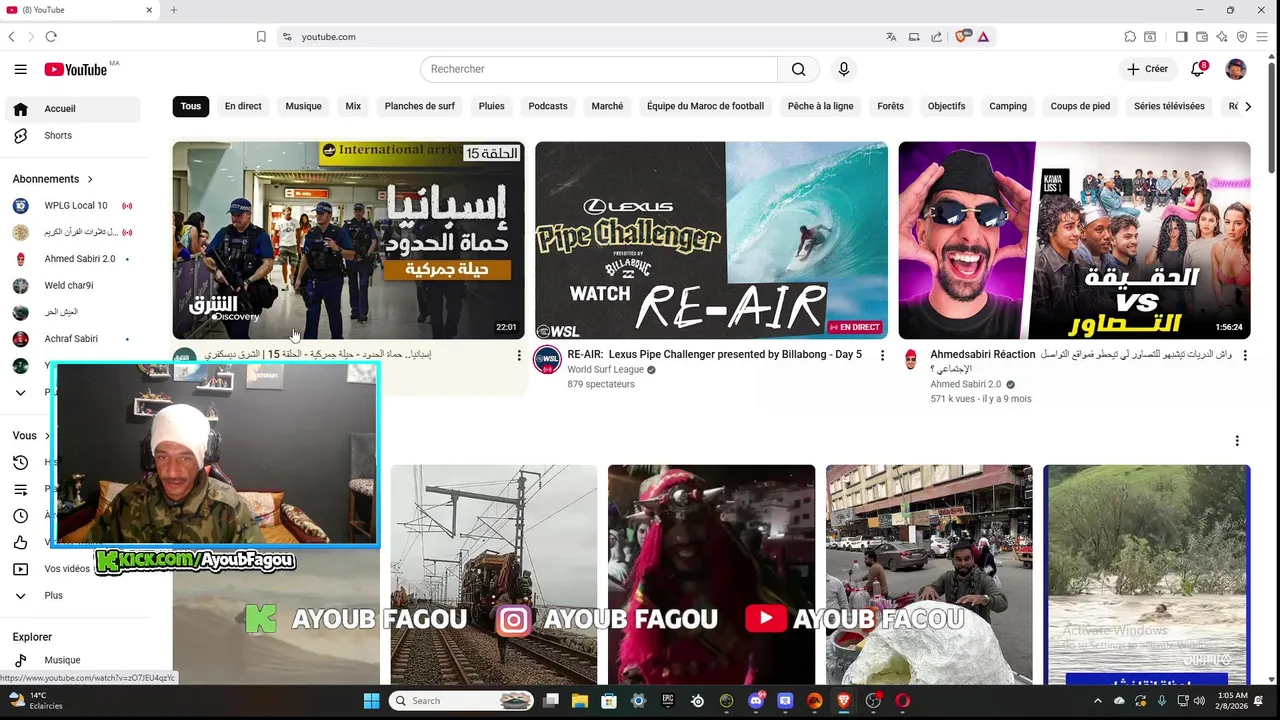Click the search magnifier button
This screenshot has height=720, width=1280.
coord(798,69)
